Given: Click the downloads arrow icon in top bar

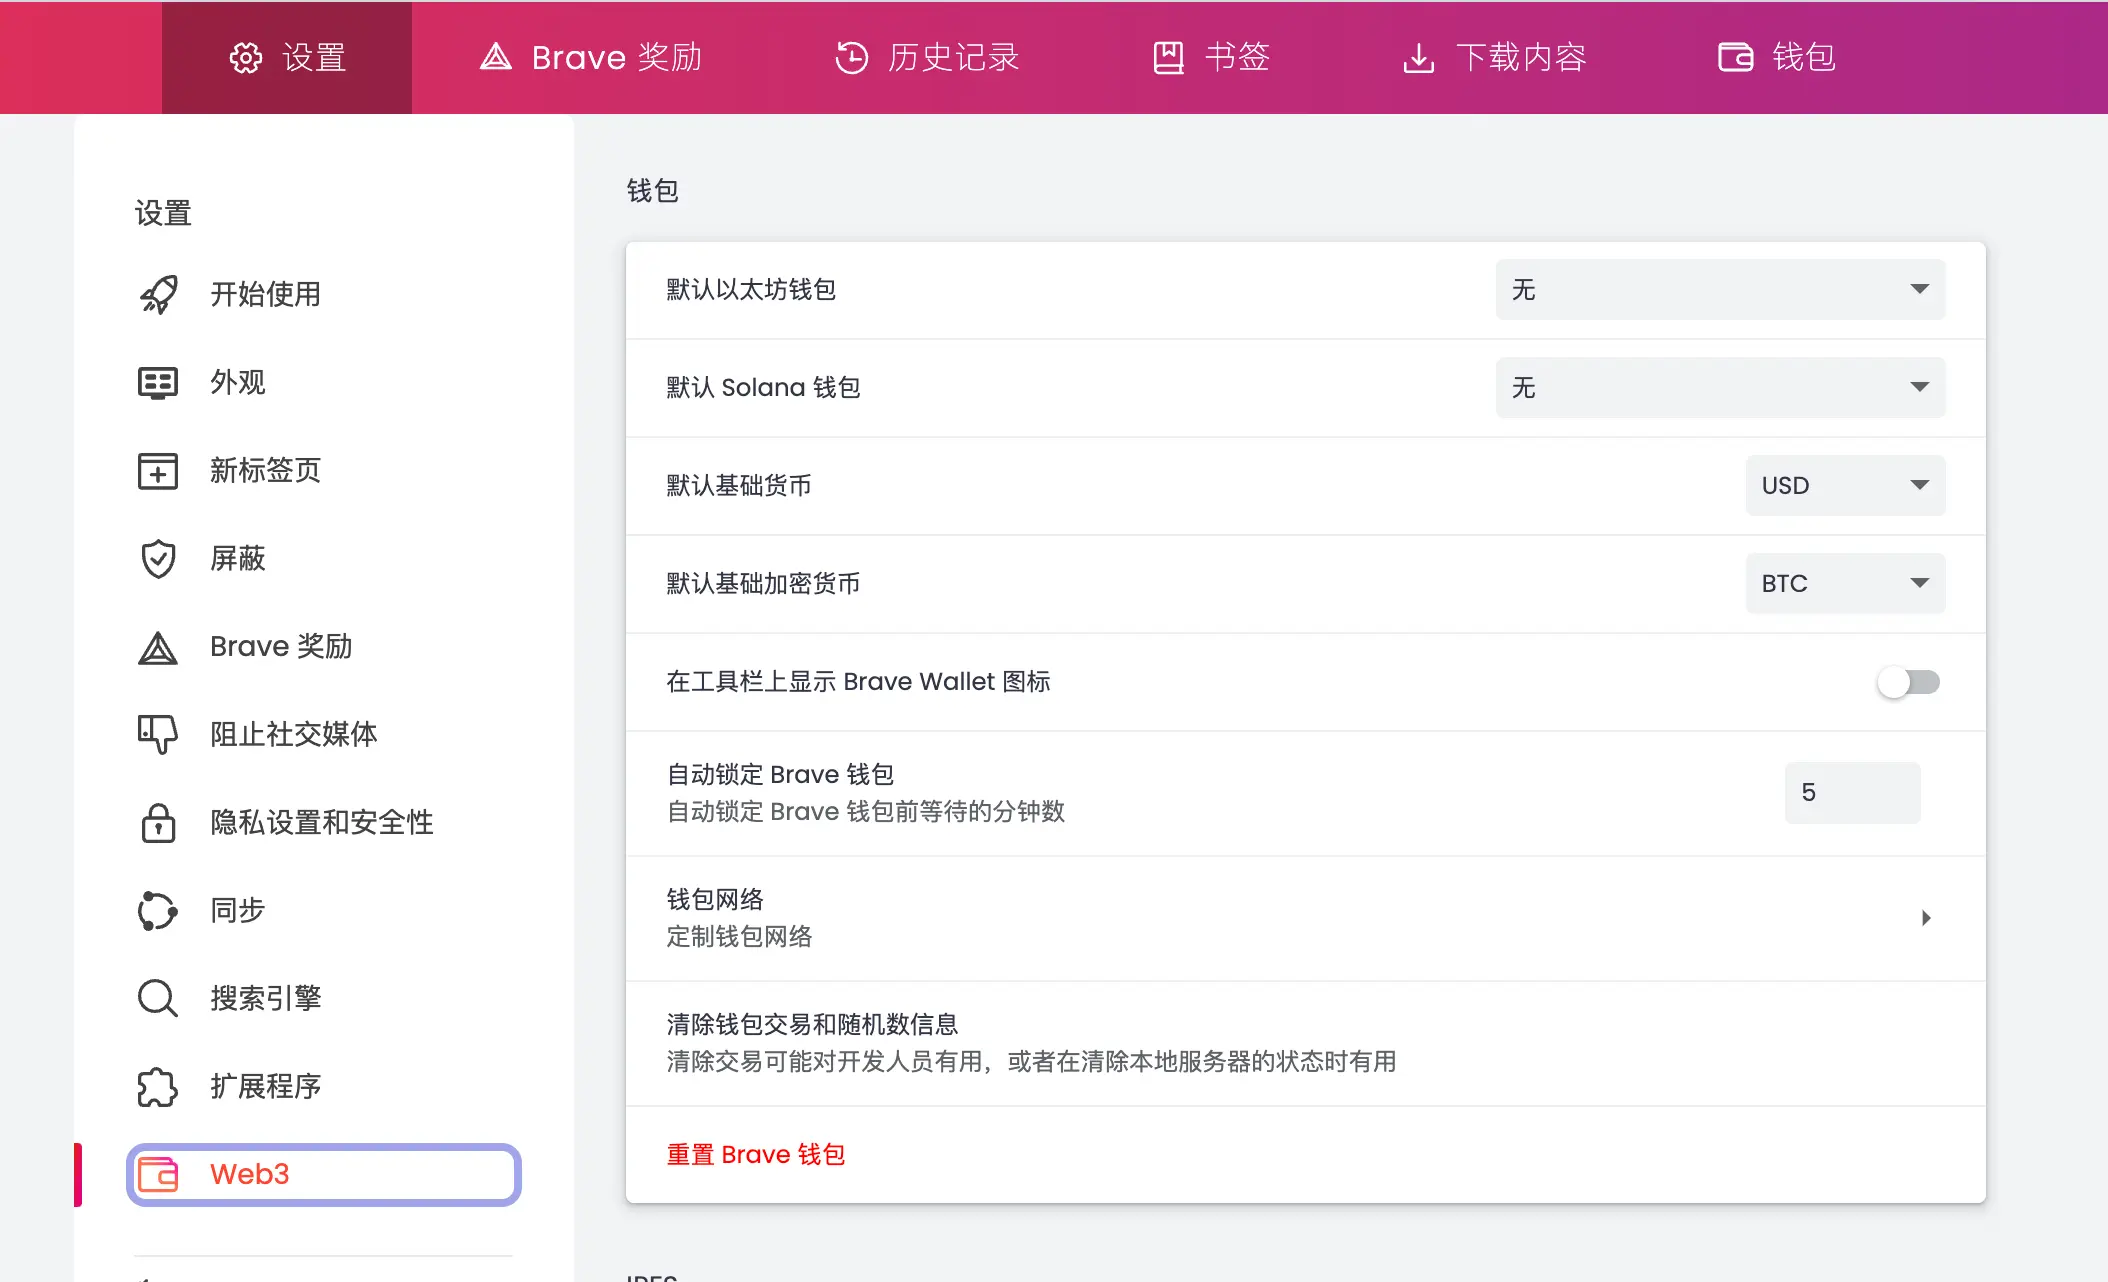Looking at the screenshot, I should click(1418, 58).
